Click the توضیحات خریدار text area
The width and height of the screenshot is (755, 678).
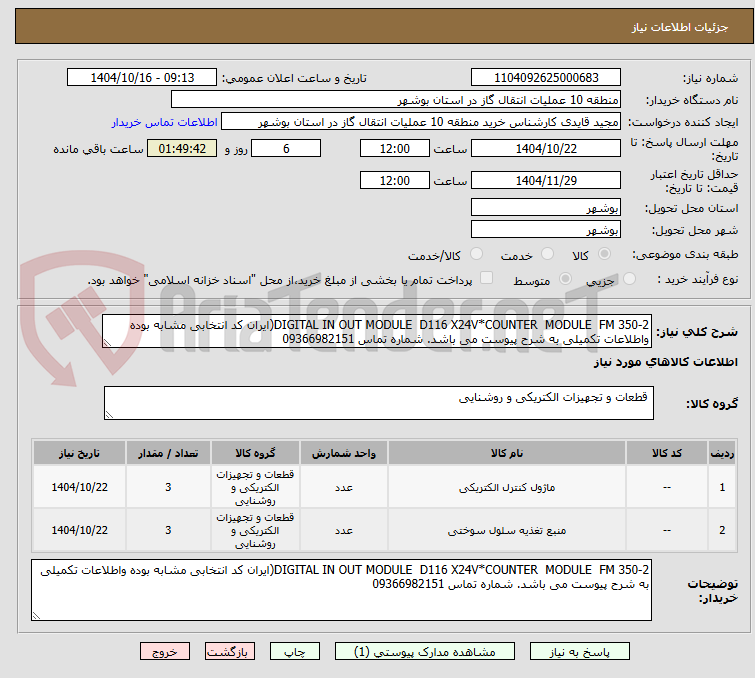pos(341,590)
